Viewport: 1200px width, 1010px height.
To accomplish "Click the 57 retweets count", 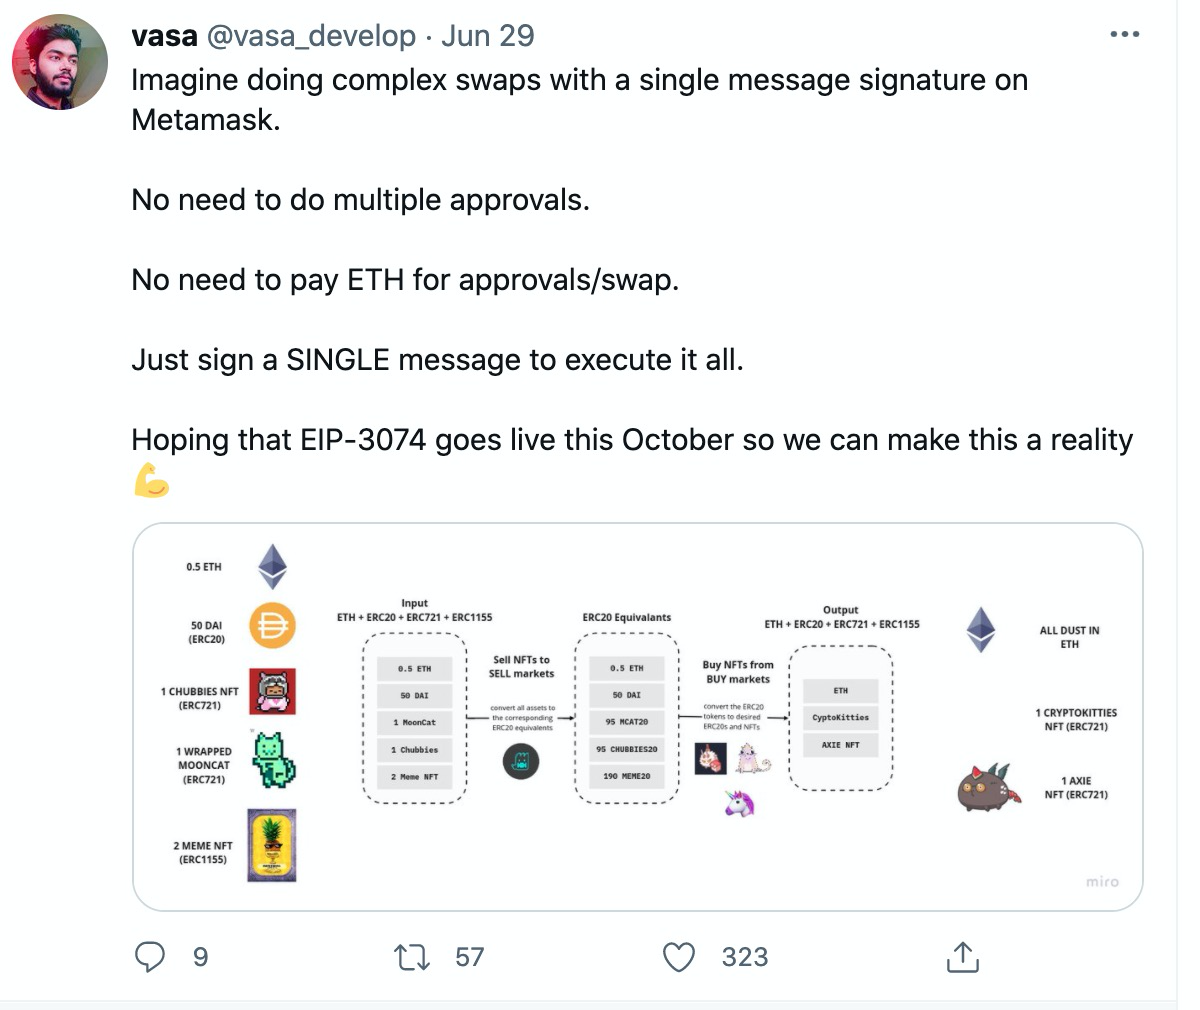I will pyautogui.click(x=469, y=957).
